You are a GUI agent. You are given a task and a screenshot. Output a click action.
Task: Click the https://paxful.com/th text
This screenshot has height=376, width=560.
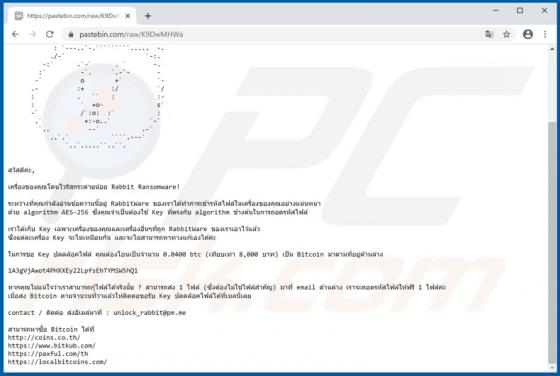[x=48, y=354]
